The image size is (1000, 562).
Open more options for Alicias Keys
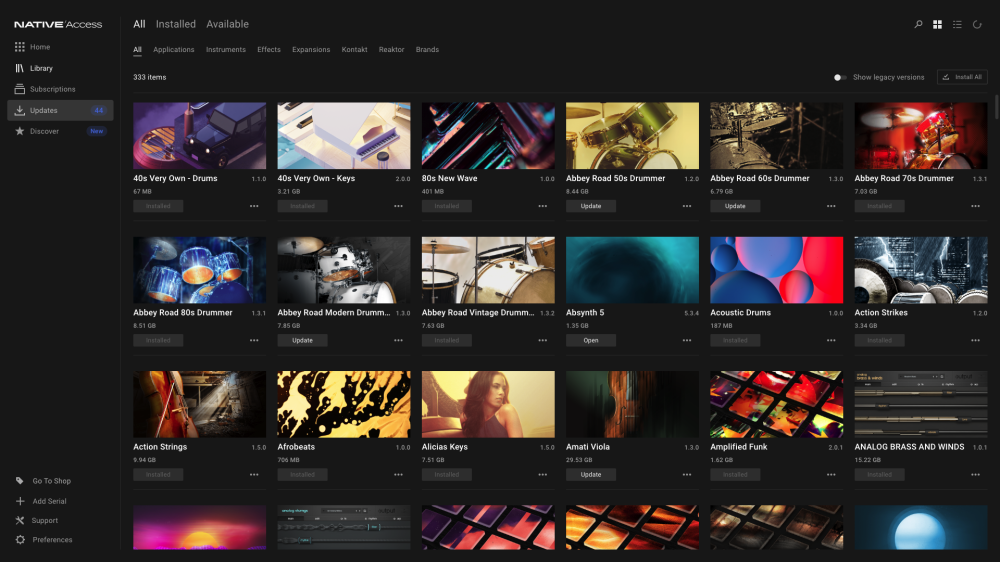542,475
